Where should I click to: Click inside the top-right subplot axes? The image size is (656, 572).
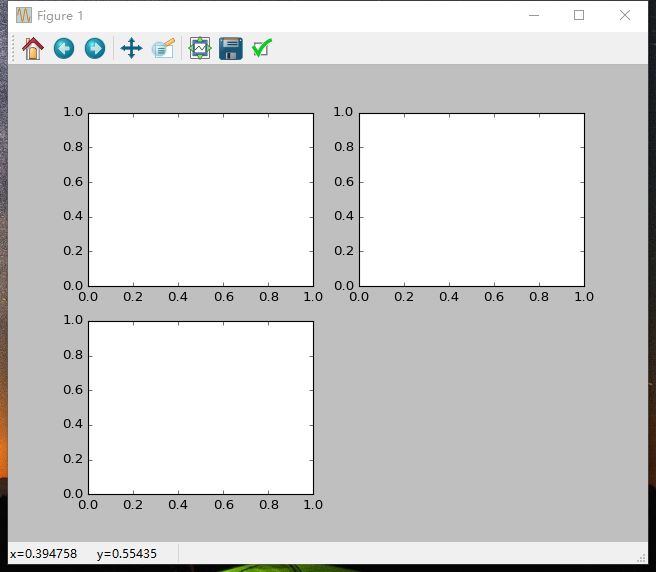(x=472, y=200)
